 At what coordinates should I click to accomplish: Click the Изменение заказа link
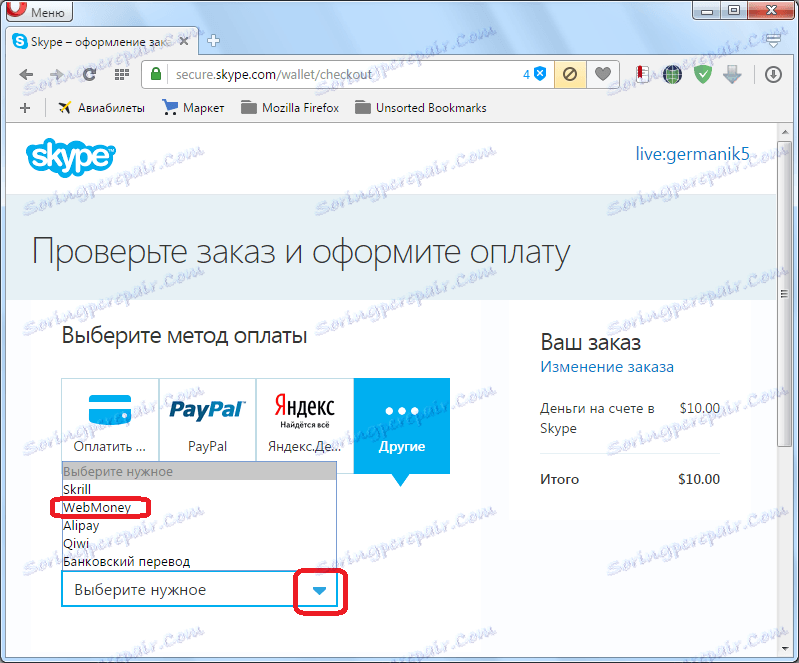(x=607, y=366)
